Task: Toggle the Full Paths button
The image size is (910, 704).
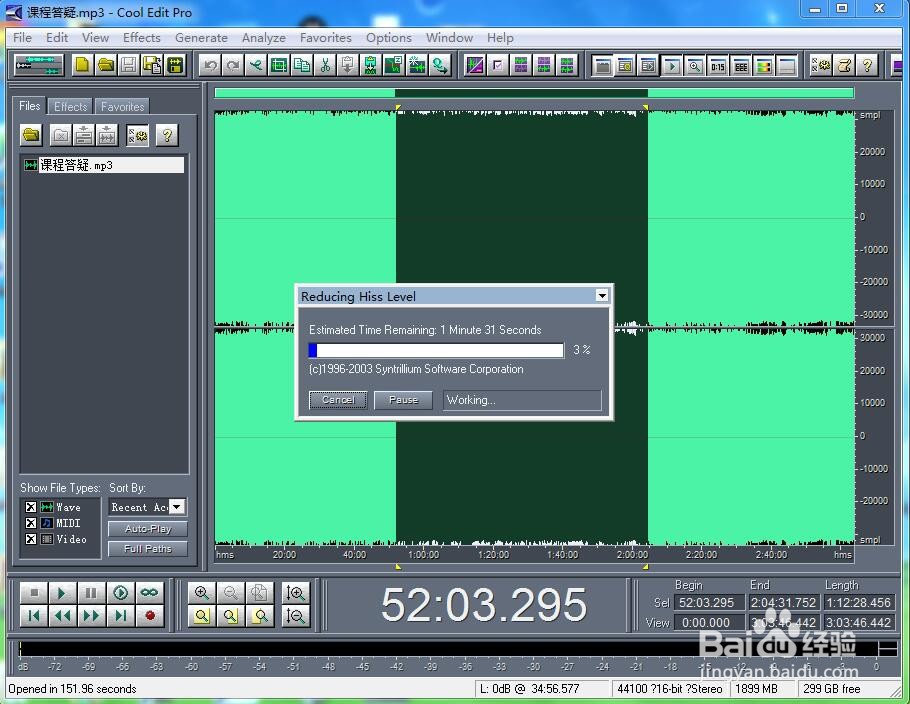Action: 148,548
